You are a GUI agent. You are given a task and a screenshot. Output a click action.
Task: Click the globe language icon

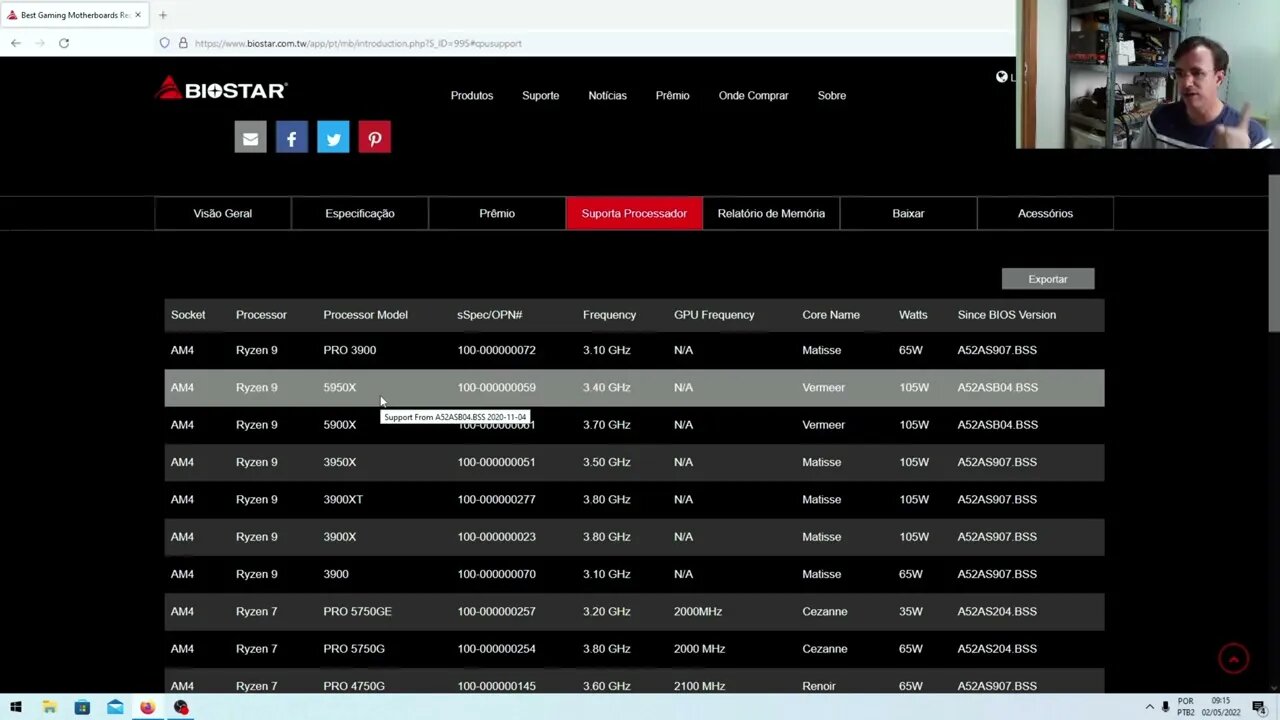pyautogui.click(x=1002, y=77)
